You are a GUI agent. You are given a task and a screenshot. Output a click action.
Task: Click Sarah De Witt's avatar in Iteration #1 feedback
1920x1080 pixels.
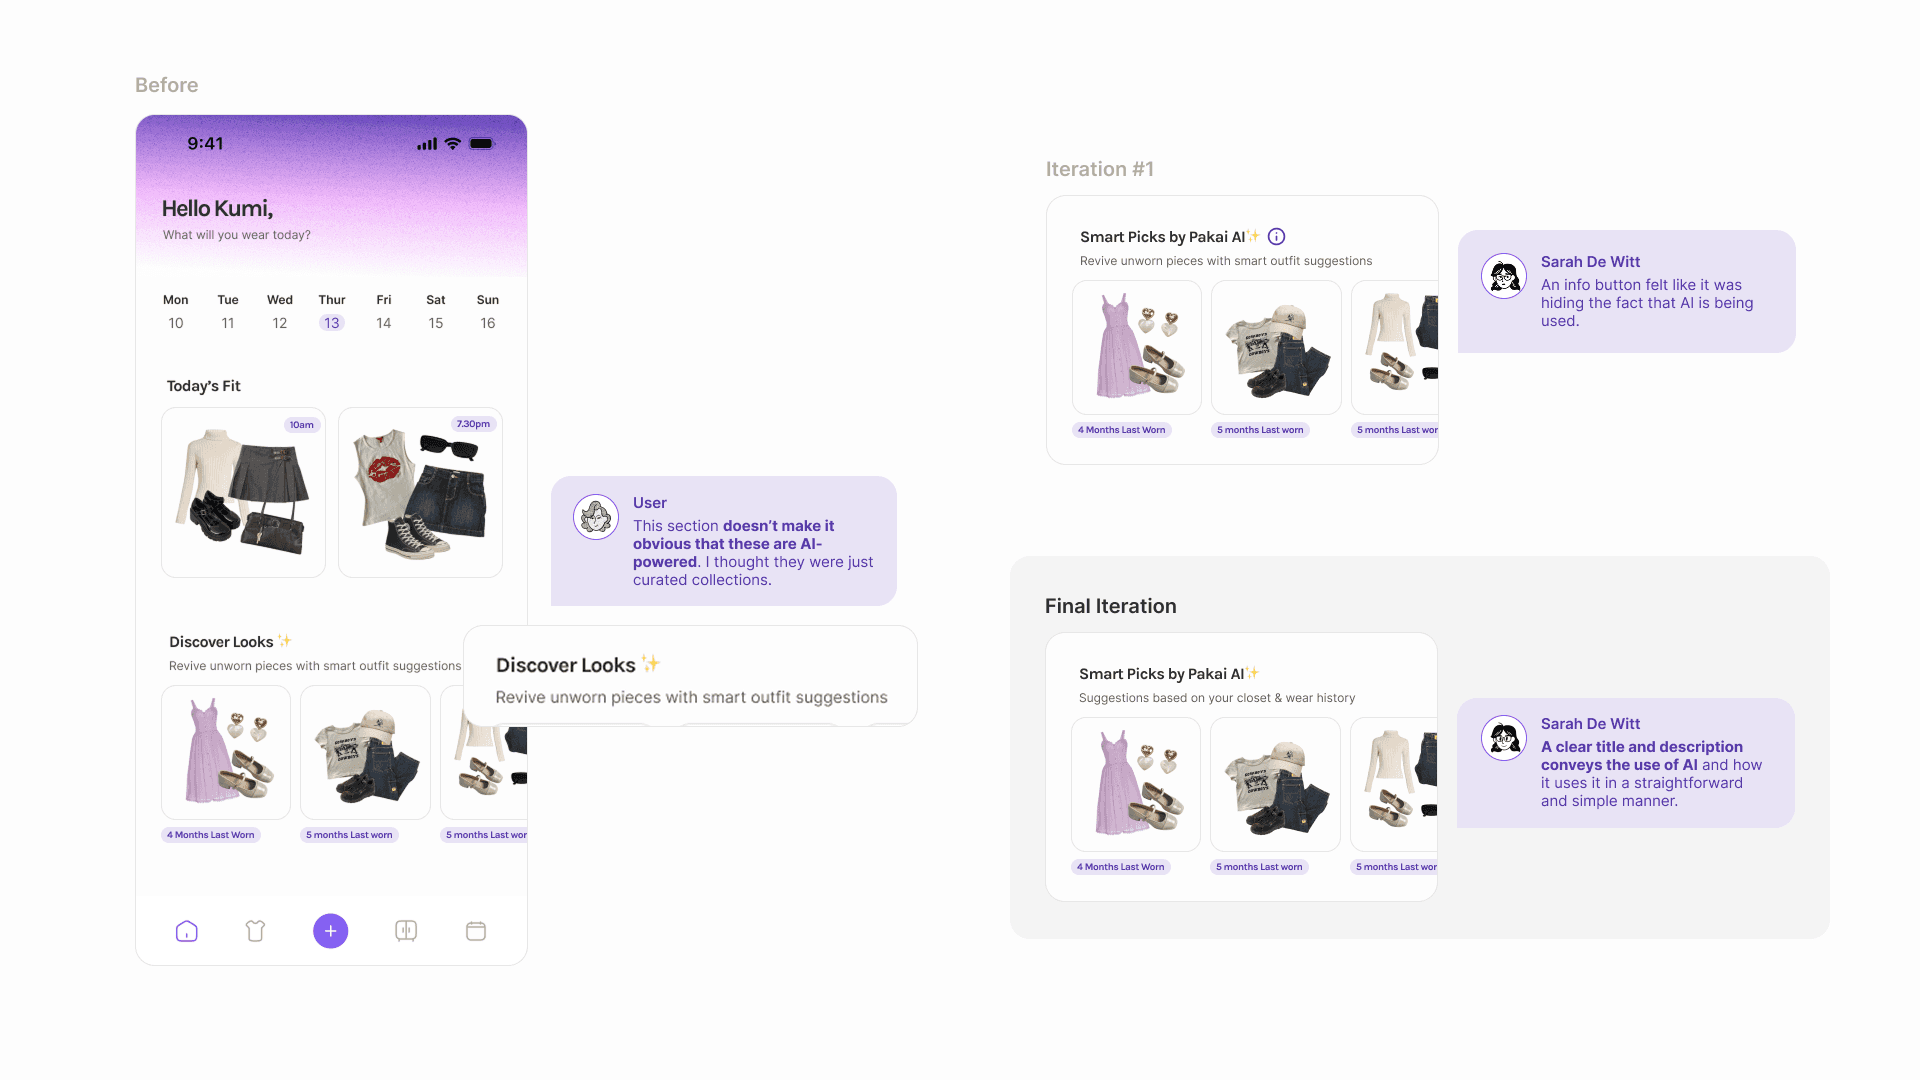pos(1504,276)
